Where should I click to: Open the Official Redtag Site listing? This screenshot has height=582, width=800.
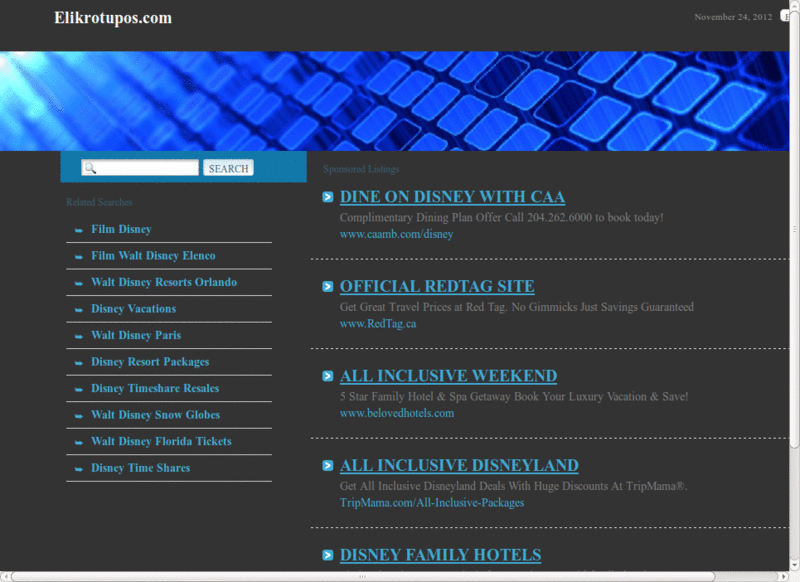coord(437,287)
